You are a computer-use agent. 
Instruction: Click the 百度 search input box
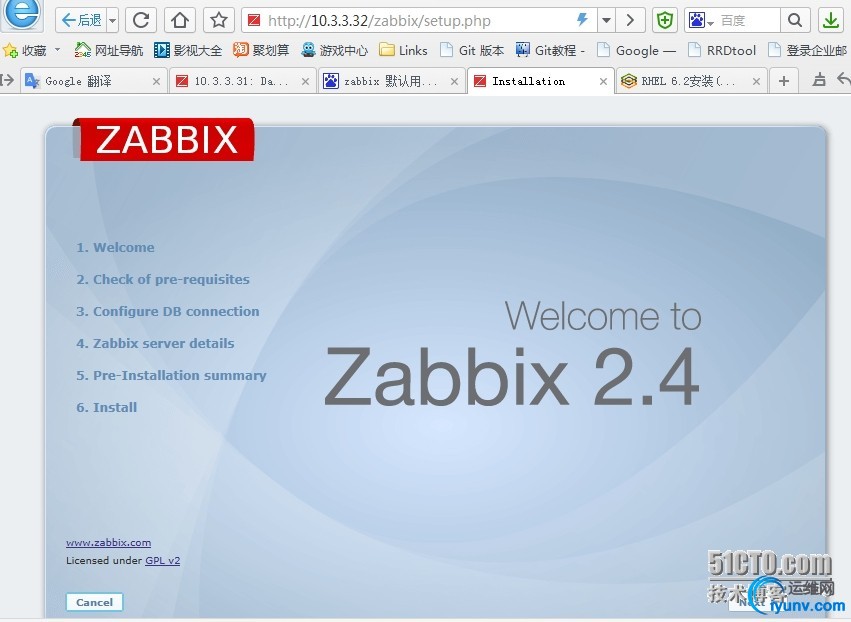748,21
